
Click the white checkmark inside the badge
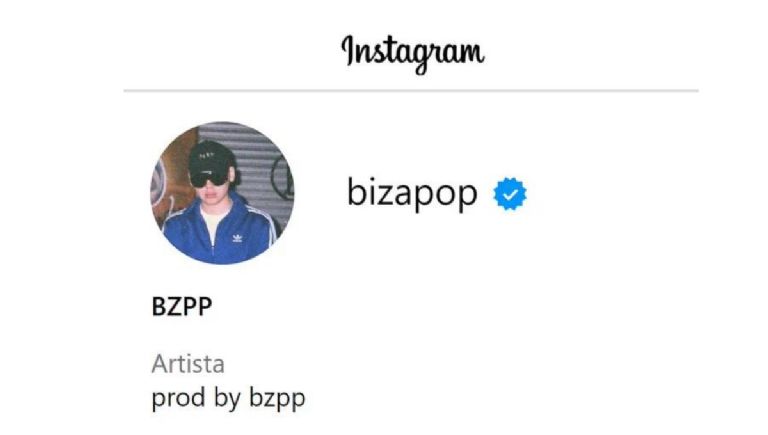[510, 194]
